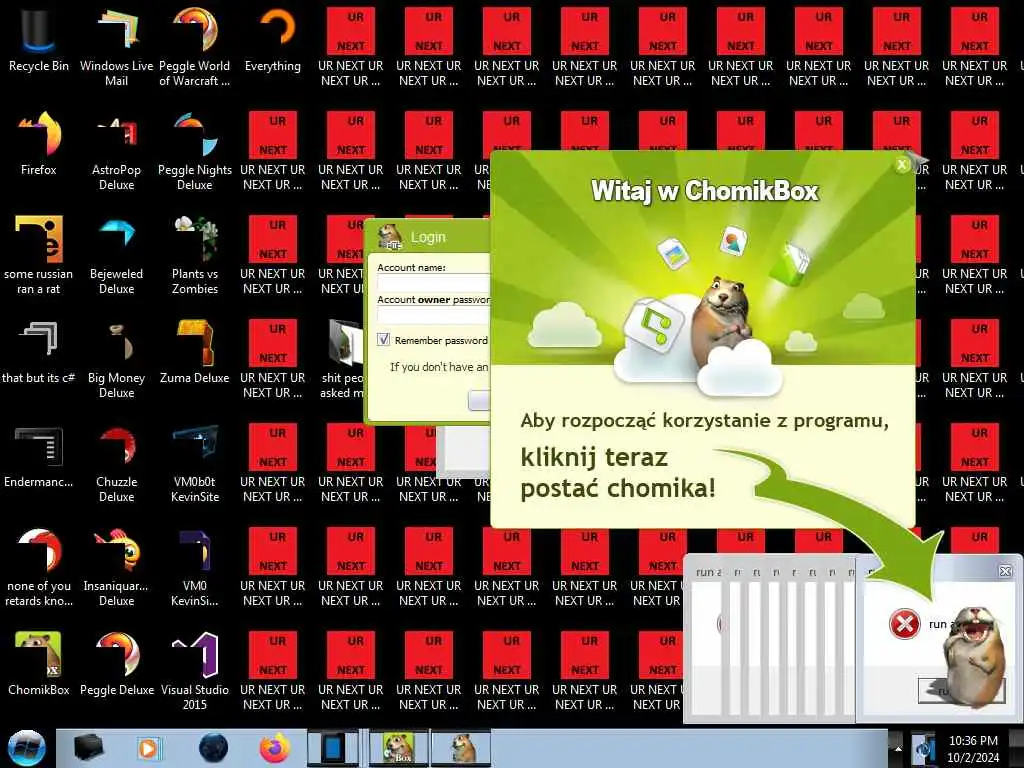Image resolution: width=1024 pixels, height=768 pixels.
Task: Click the laughing chomik hamster character
Action: pos(974,656)
